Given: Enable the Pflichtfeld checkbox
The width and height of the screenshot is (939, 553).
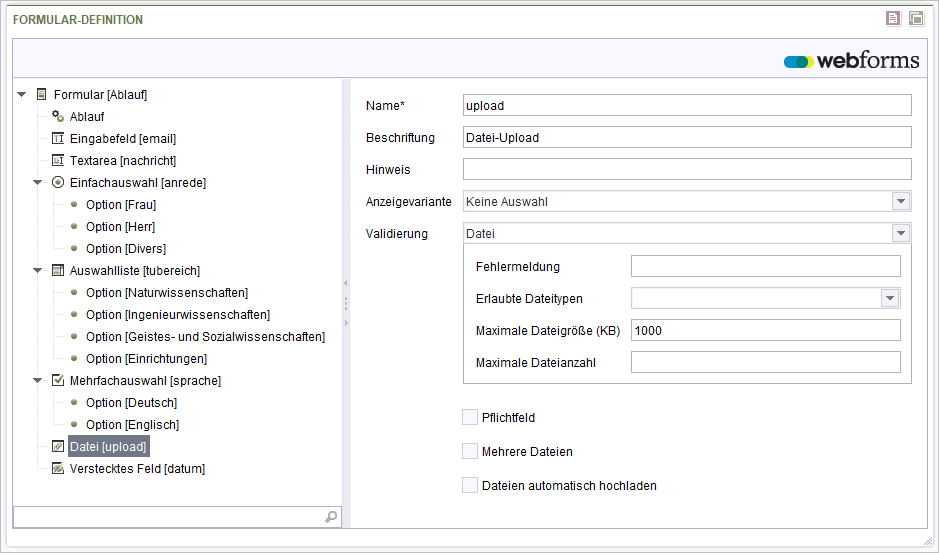Looking at the screenshot, I should (x=470, y=417).
